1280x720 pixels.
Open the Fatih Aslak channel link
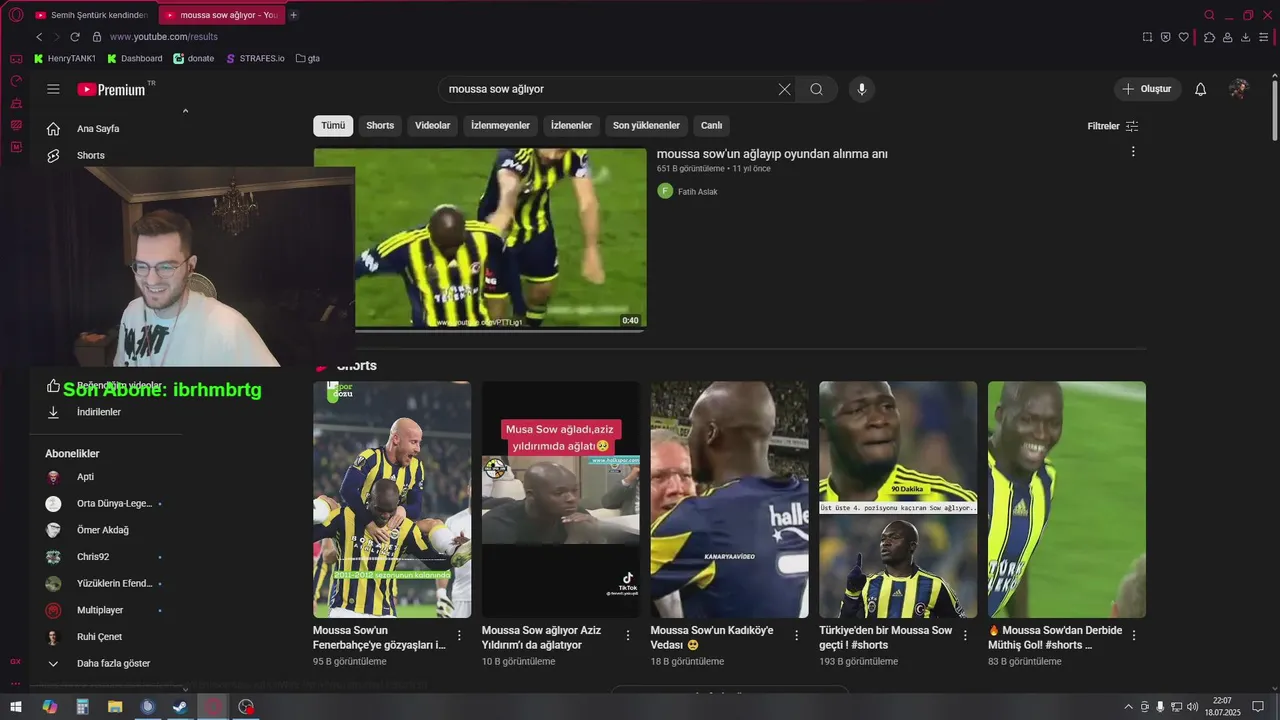[x=697, y=192]
